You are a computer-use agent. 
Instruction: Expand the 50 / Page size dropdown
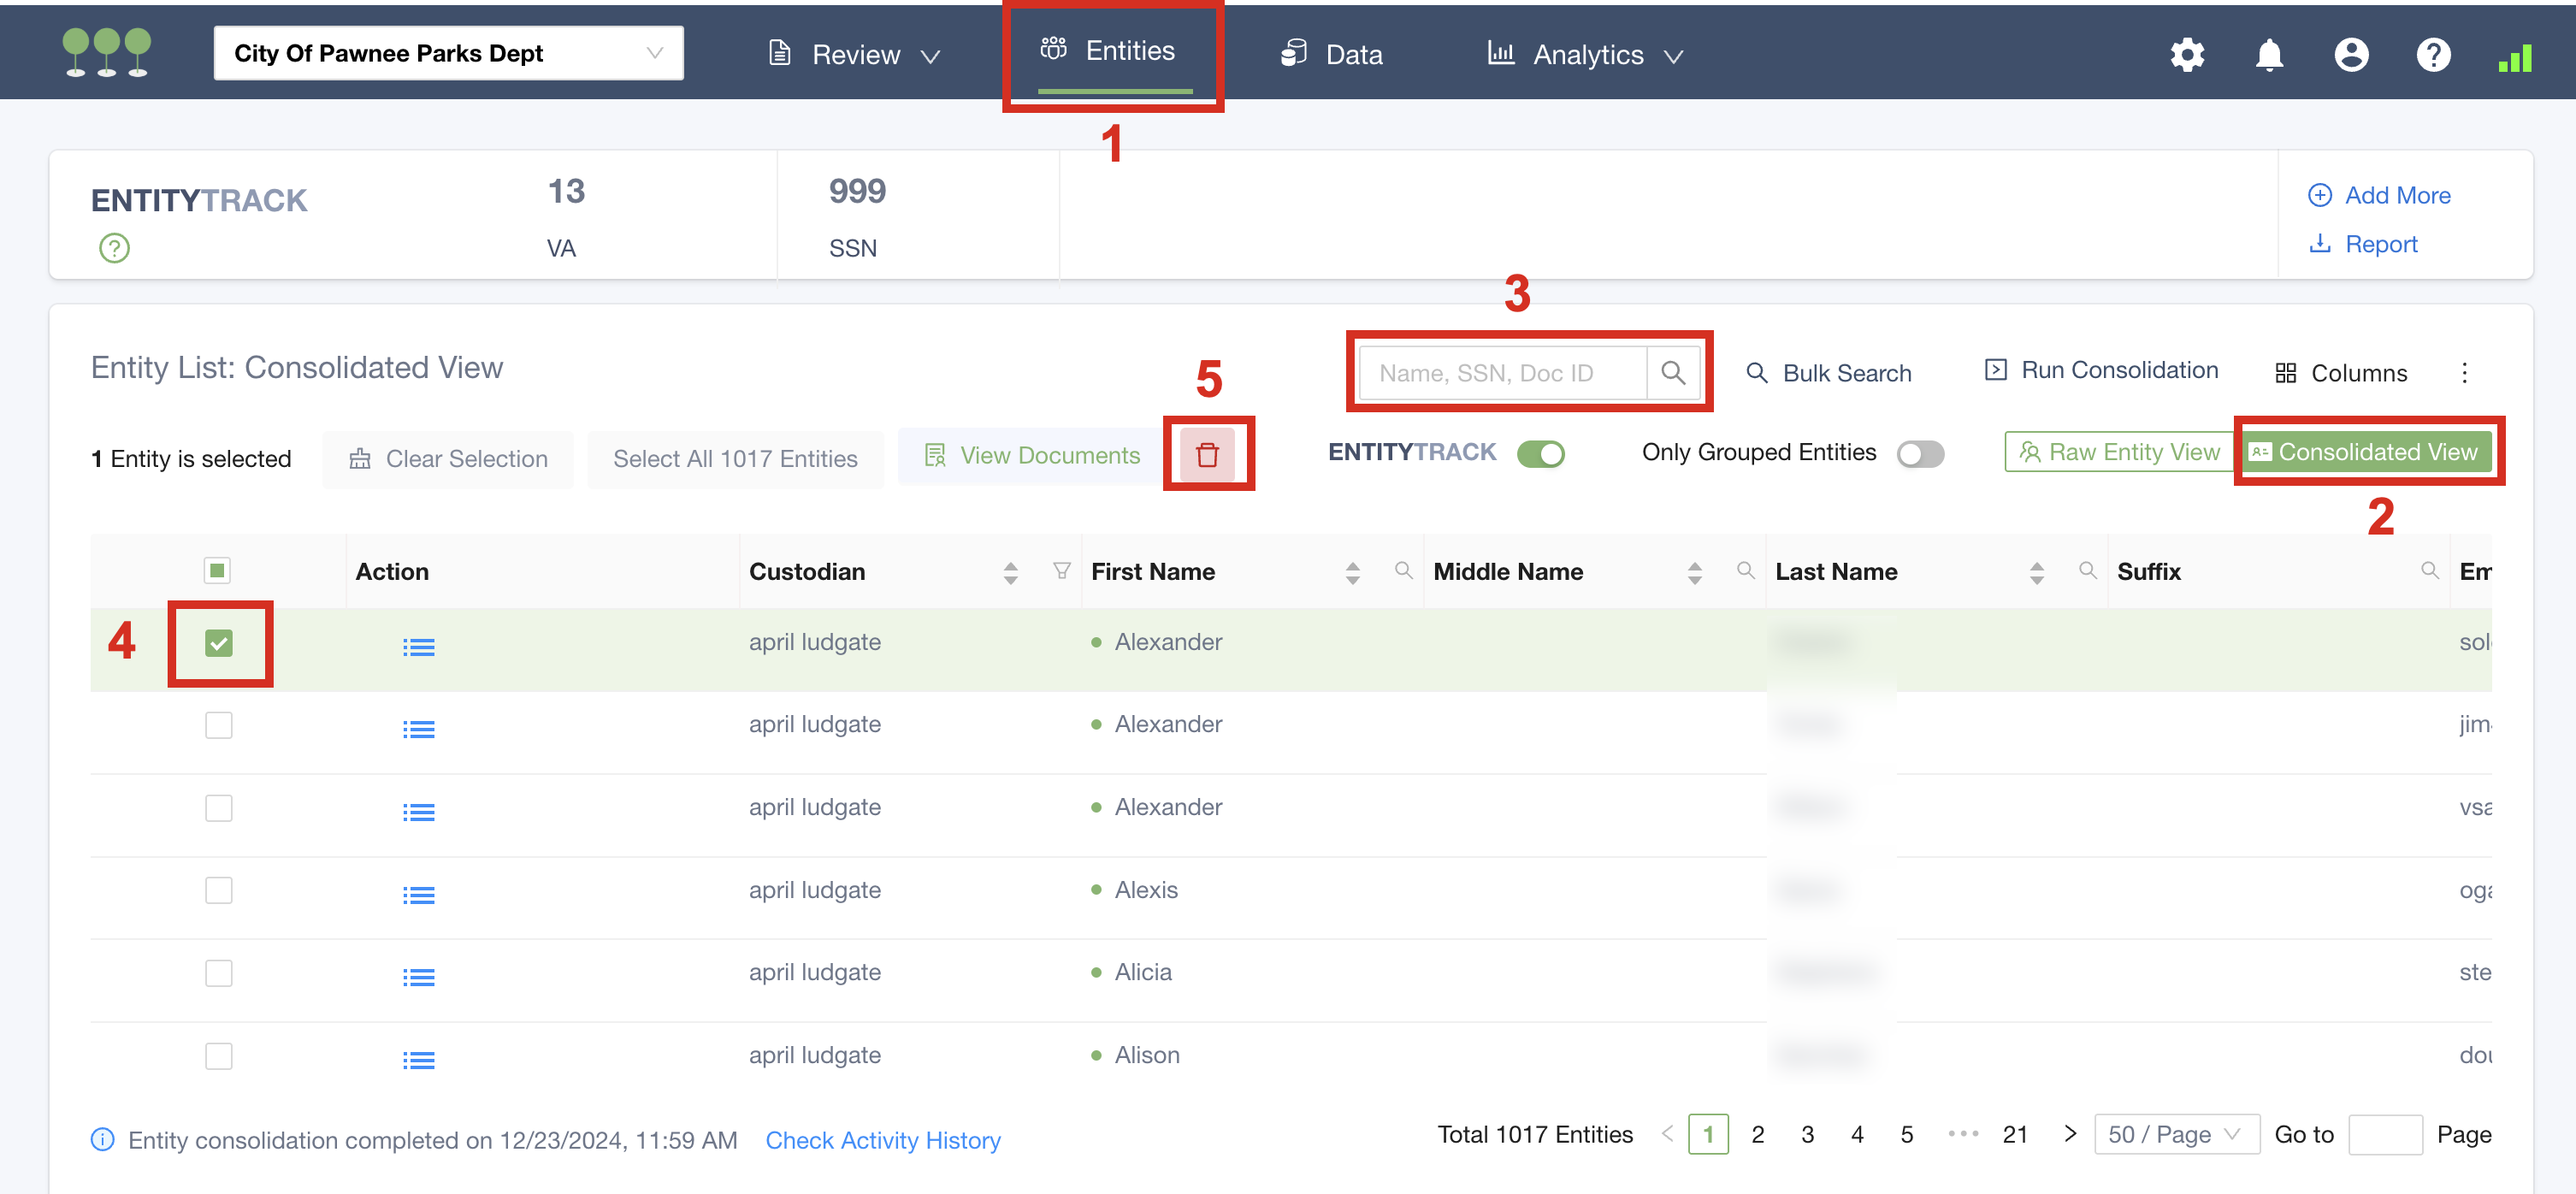[x=2175, y=1134]
